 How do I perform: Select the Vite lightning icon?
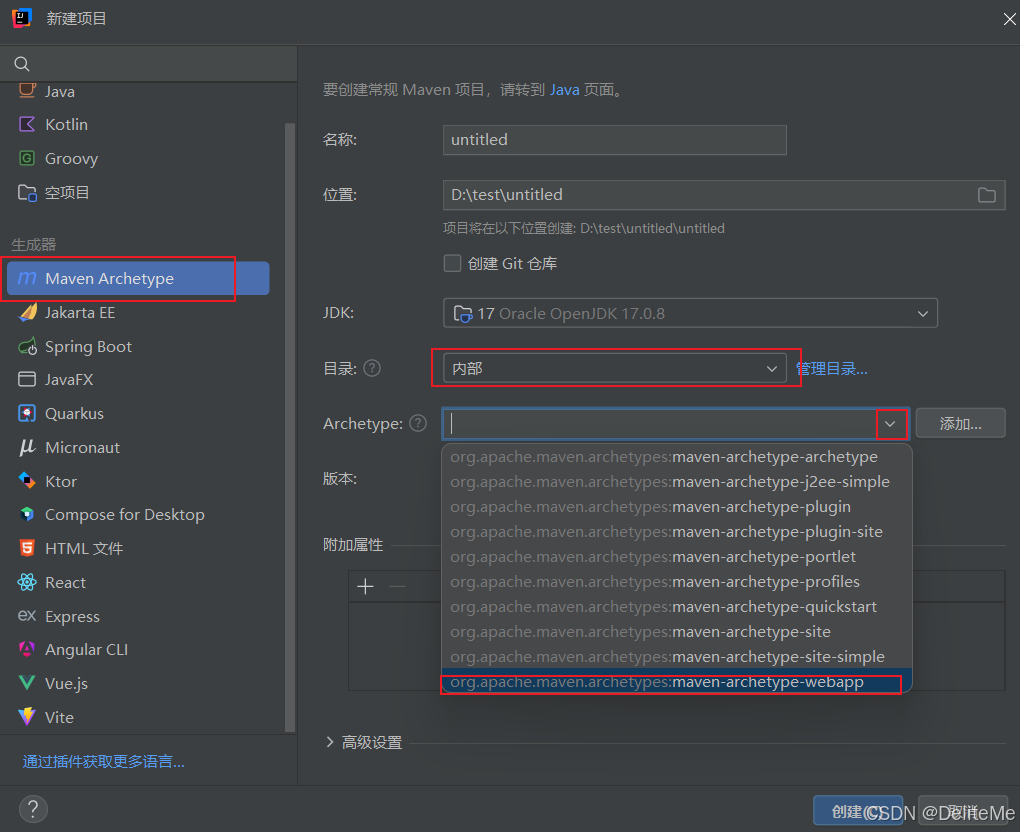pos(27,717)
